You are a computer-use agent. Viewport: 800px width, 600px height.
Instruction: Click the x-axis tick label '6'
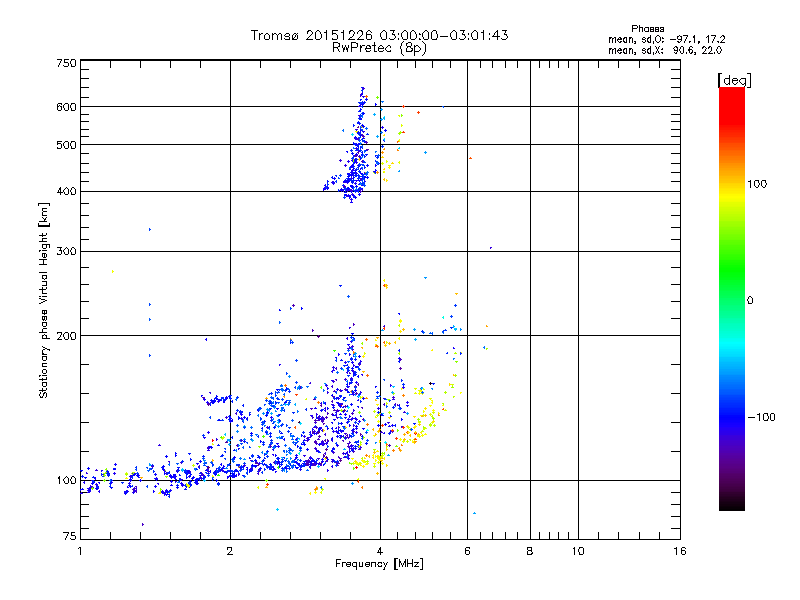tap(467, 551)
